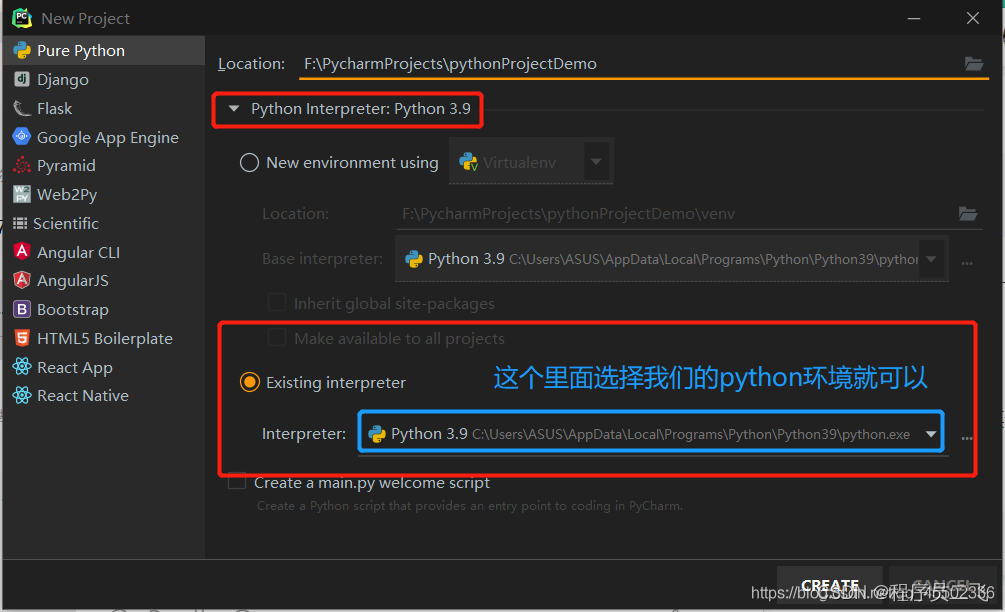This screenshot has height=612, width=1005.
Task: Toggle Inherit global site-packages checkbox
Action: tap(277, 302)
